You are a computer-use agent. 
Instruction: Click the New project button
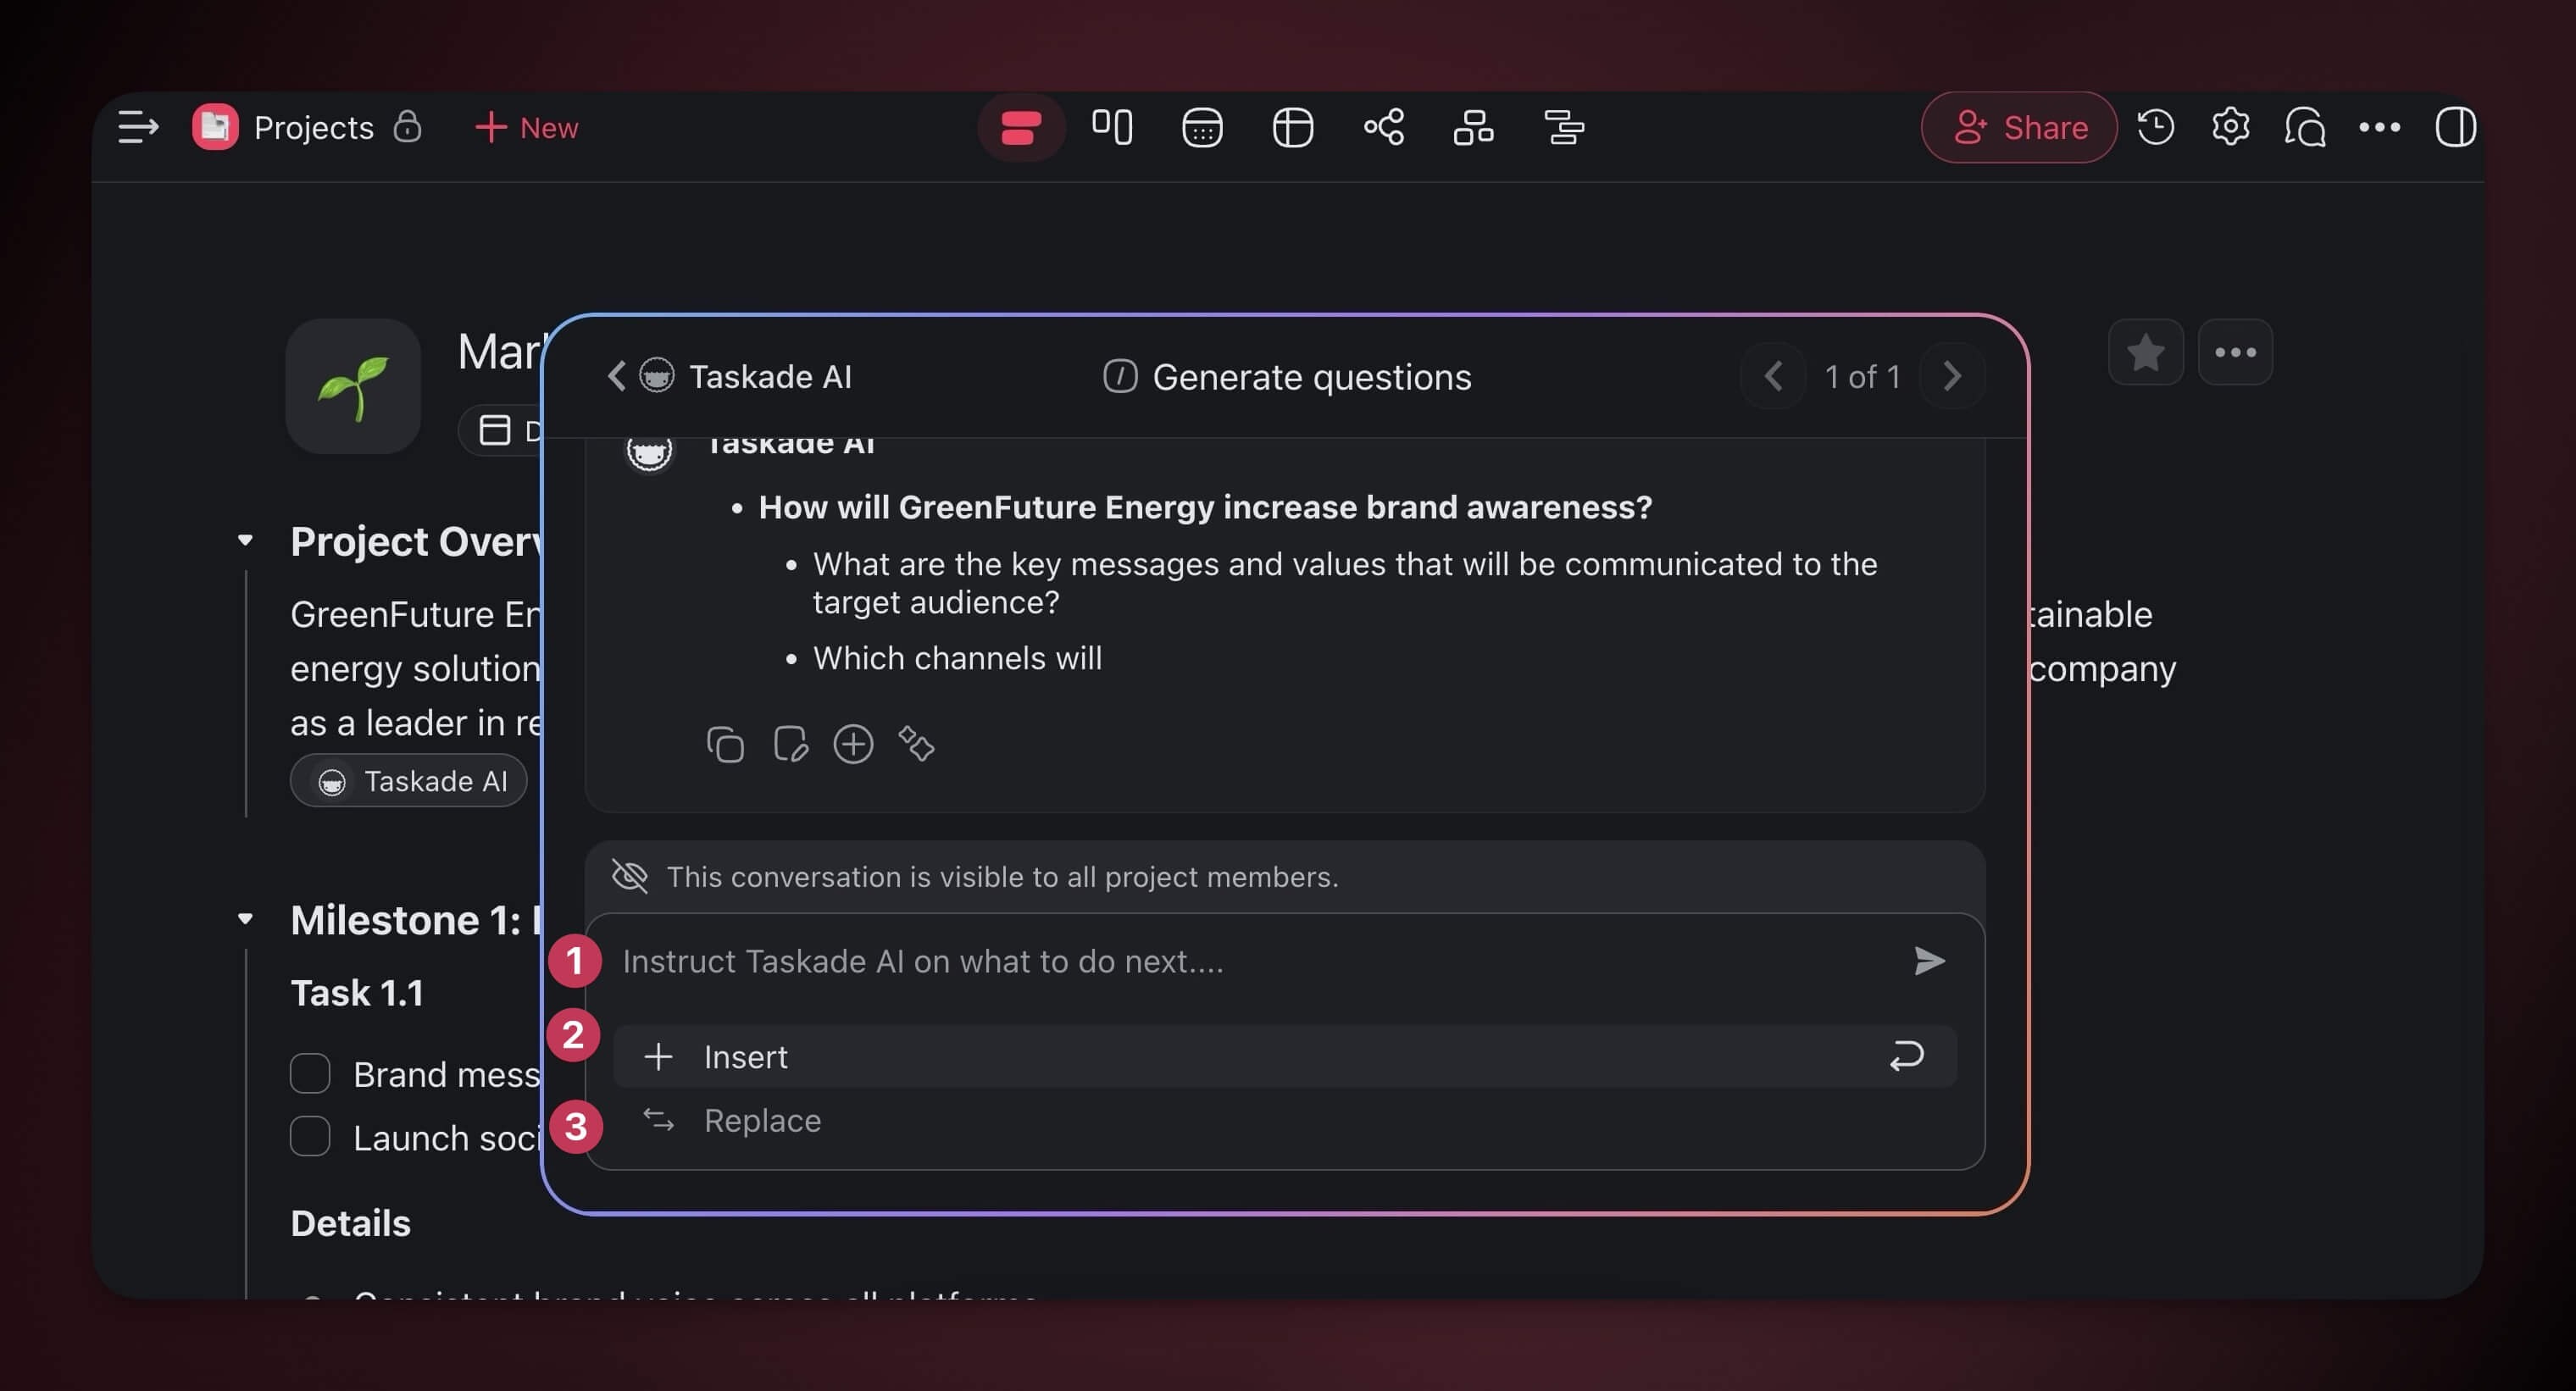[x=526, y=127]
